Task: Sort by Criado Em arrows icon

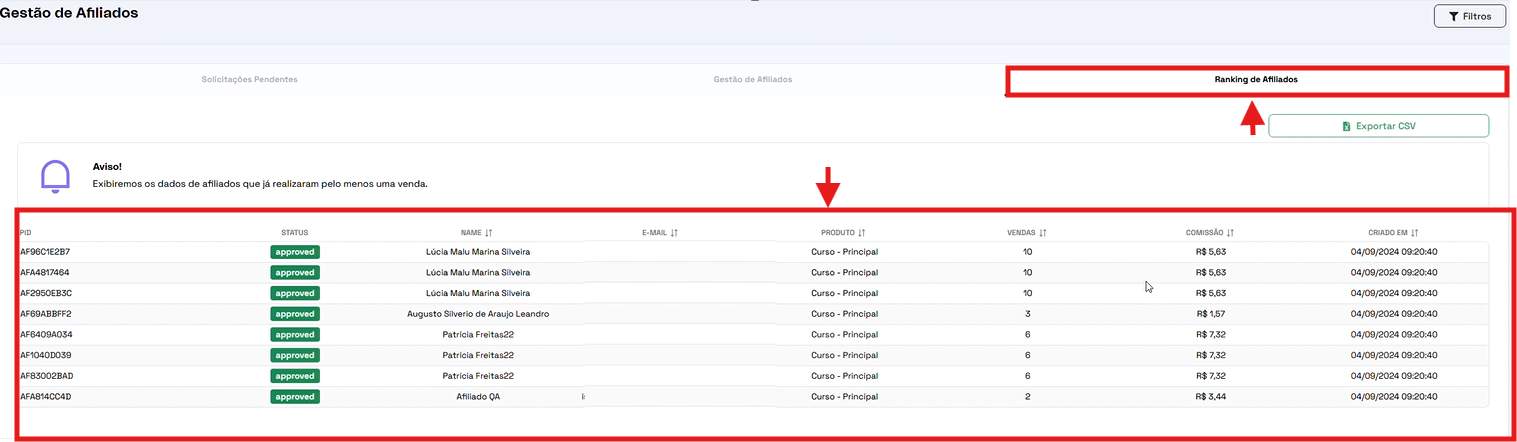Action: [1415, 233]
